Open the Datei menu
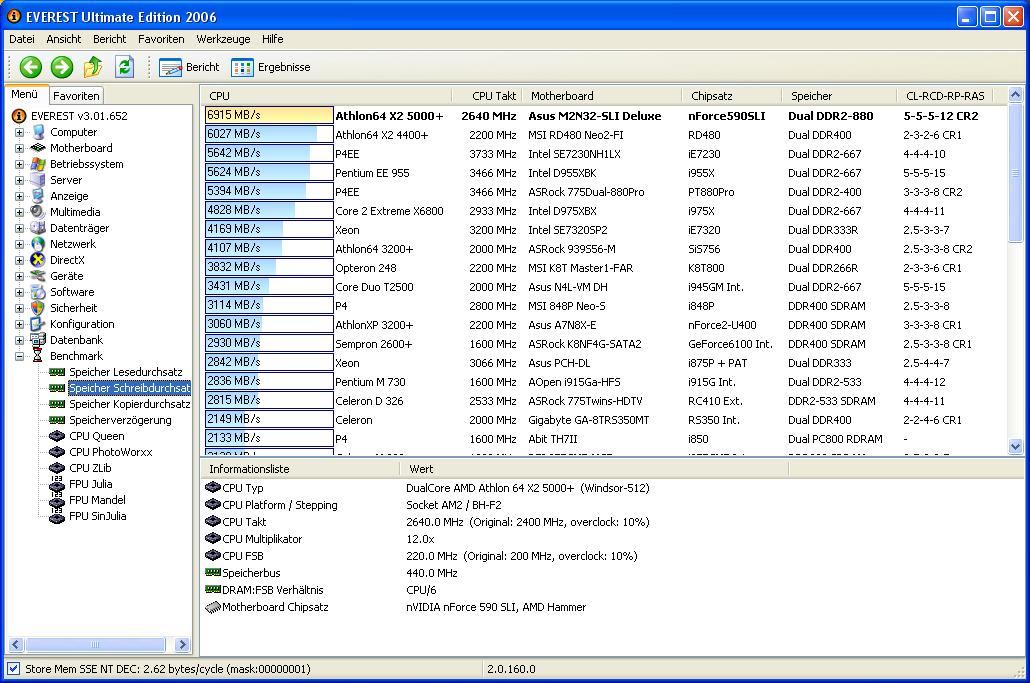 [x=22, y=39]
